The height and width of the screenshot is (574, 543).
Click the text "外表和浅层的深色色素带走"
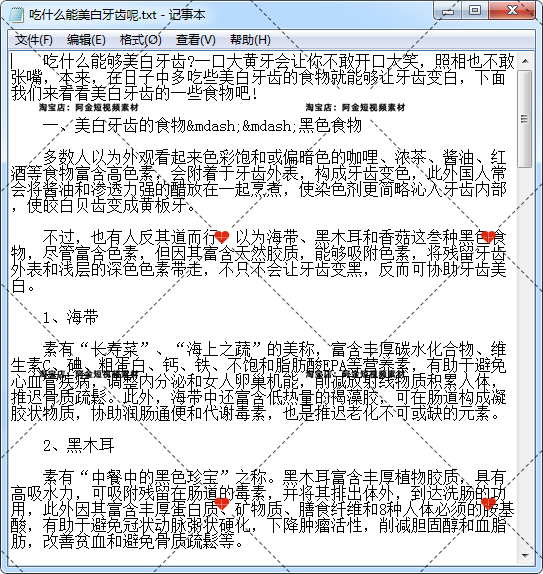coord(106,269)
